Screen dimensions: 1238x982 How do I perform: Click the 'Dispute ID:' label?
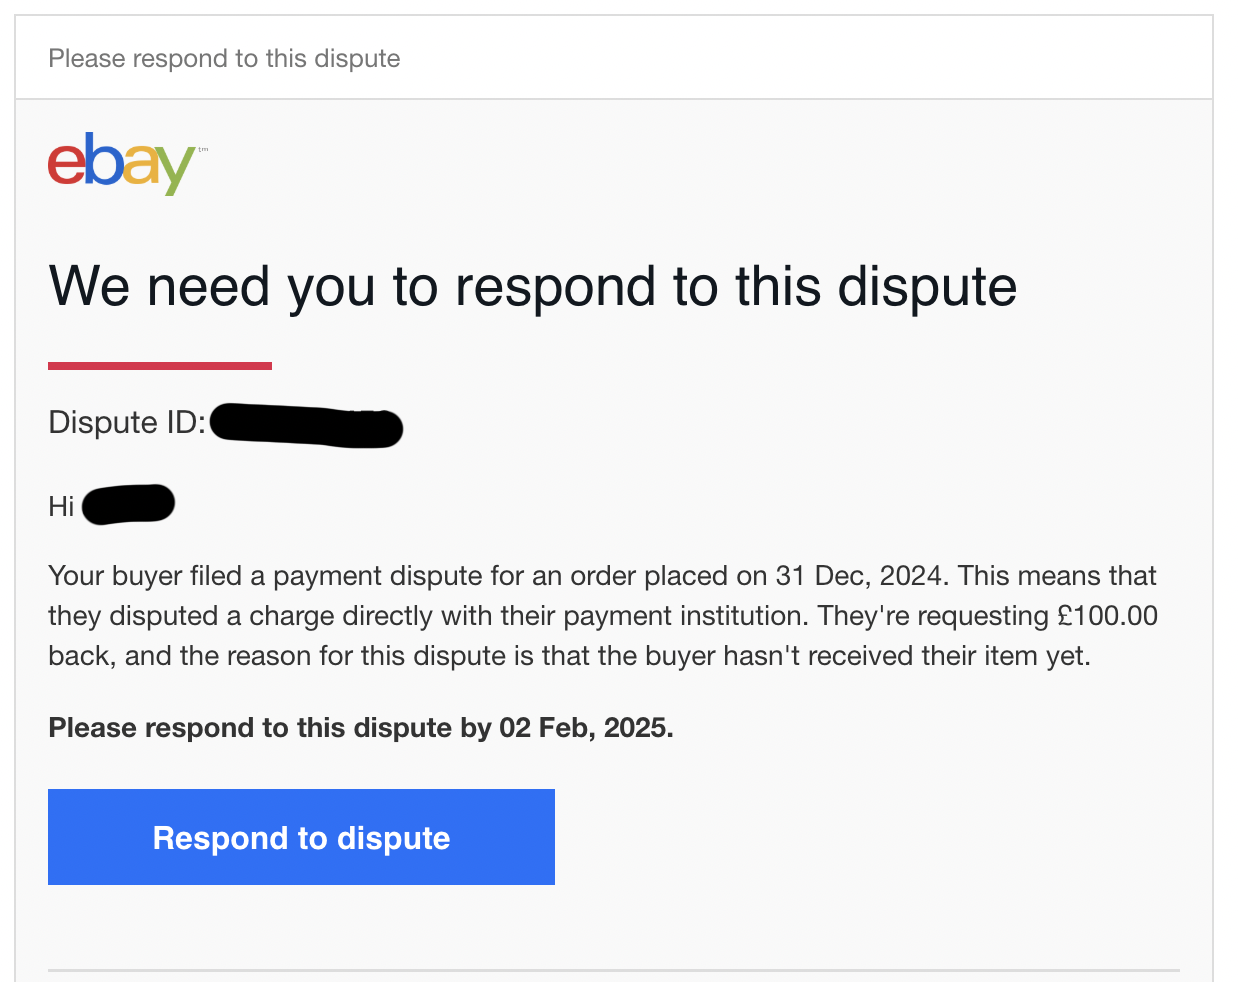127,423
